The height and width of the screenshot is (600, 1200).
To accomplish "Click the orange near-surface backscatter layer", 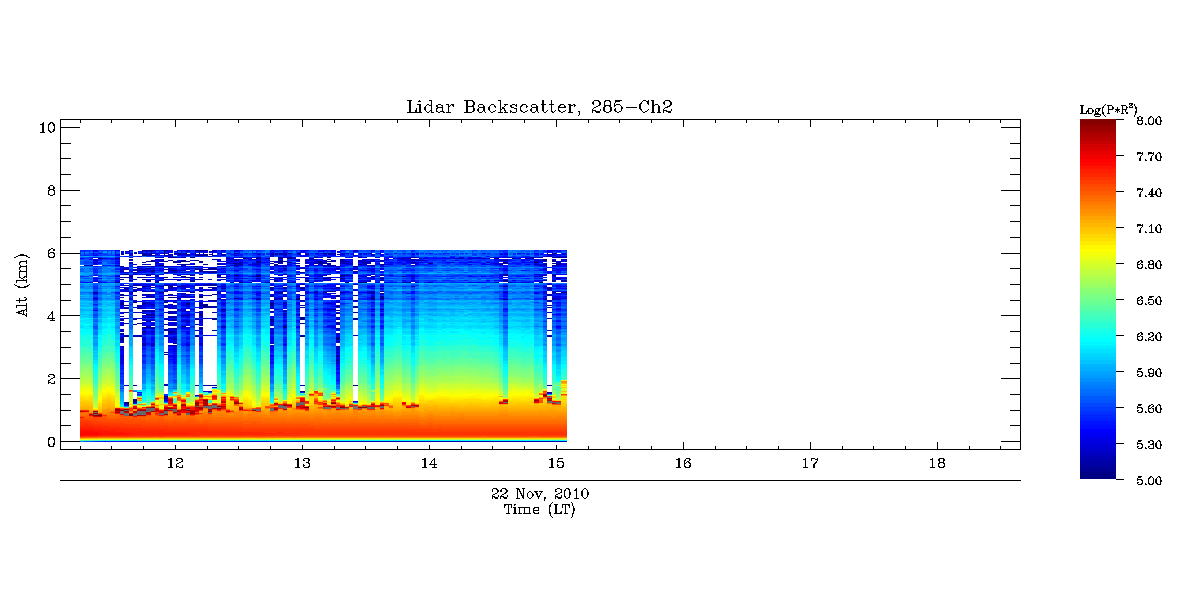I will point(323,424).
